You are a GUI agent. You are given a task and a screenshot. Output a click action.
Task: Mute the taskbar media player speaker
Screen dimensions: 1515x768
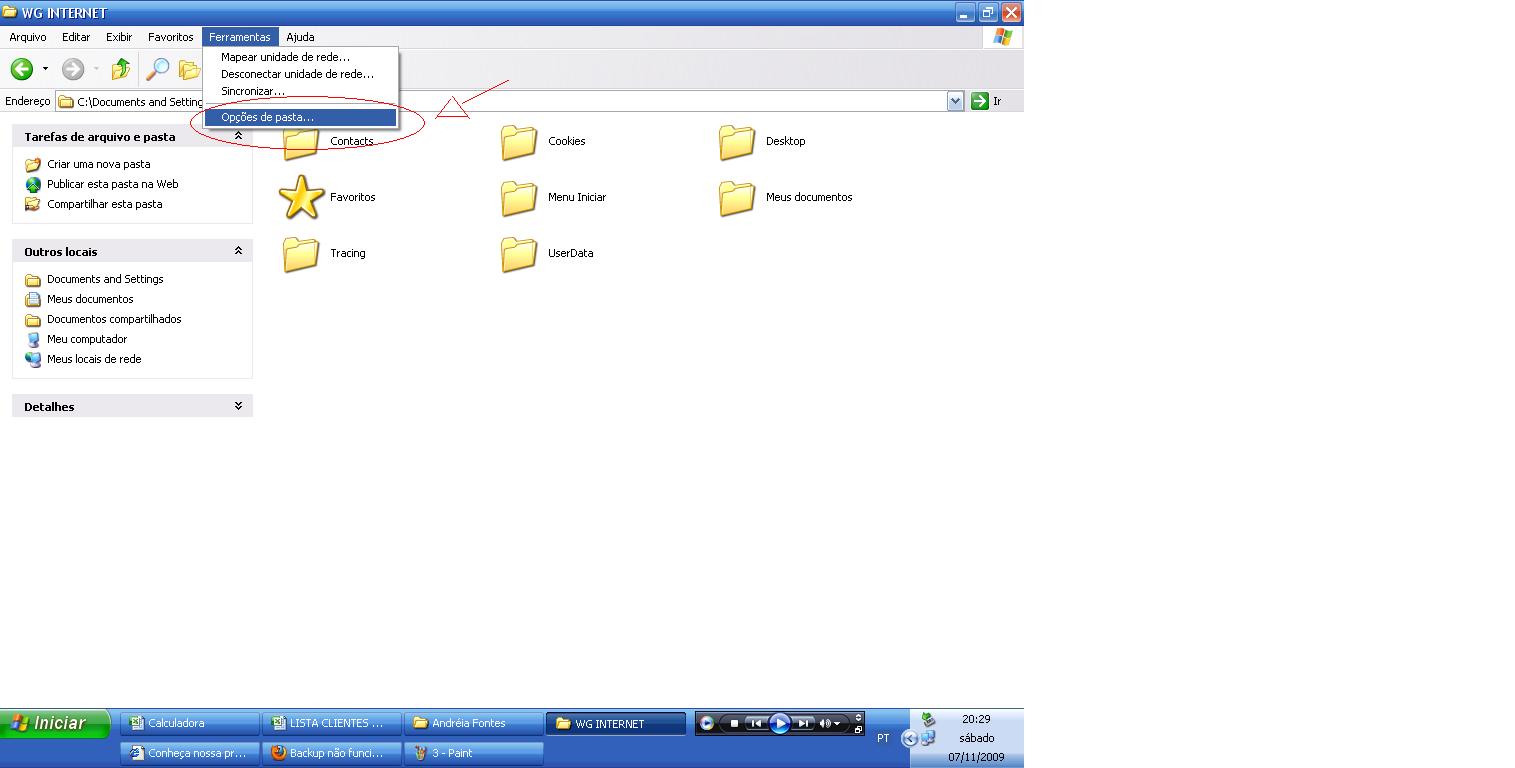coord(825,723)
